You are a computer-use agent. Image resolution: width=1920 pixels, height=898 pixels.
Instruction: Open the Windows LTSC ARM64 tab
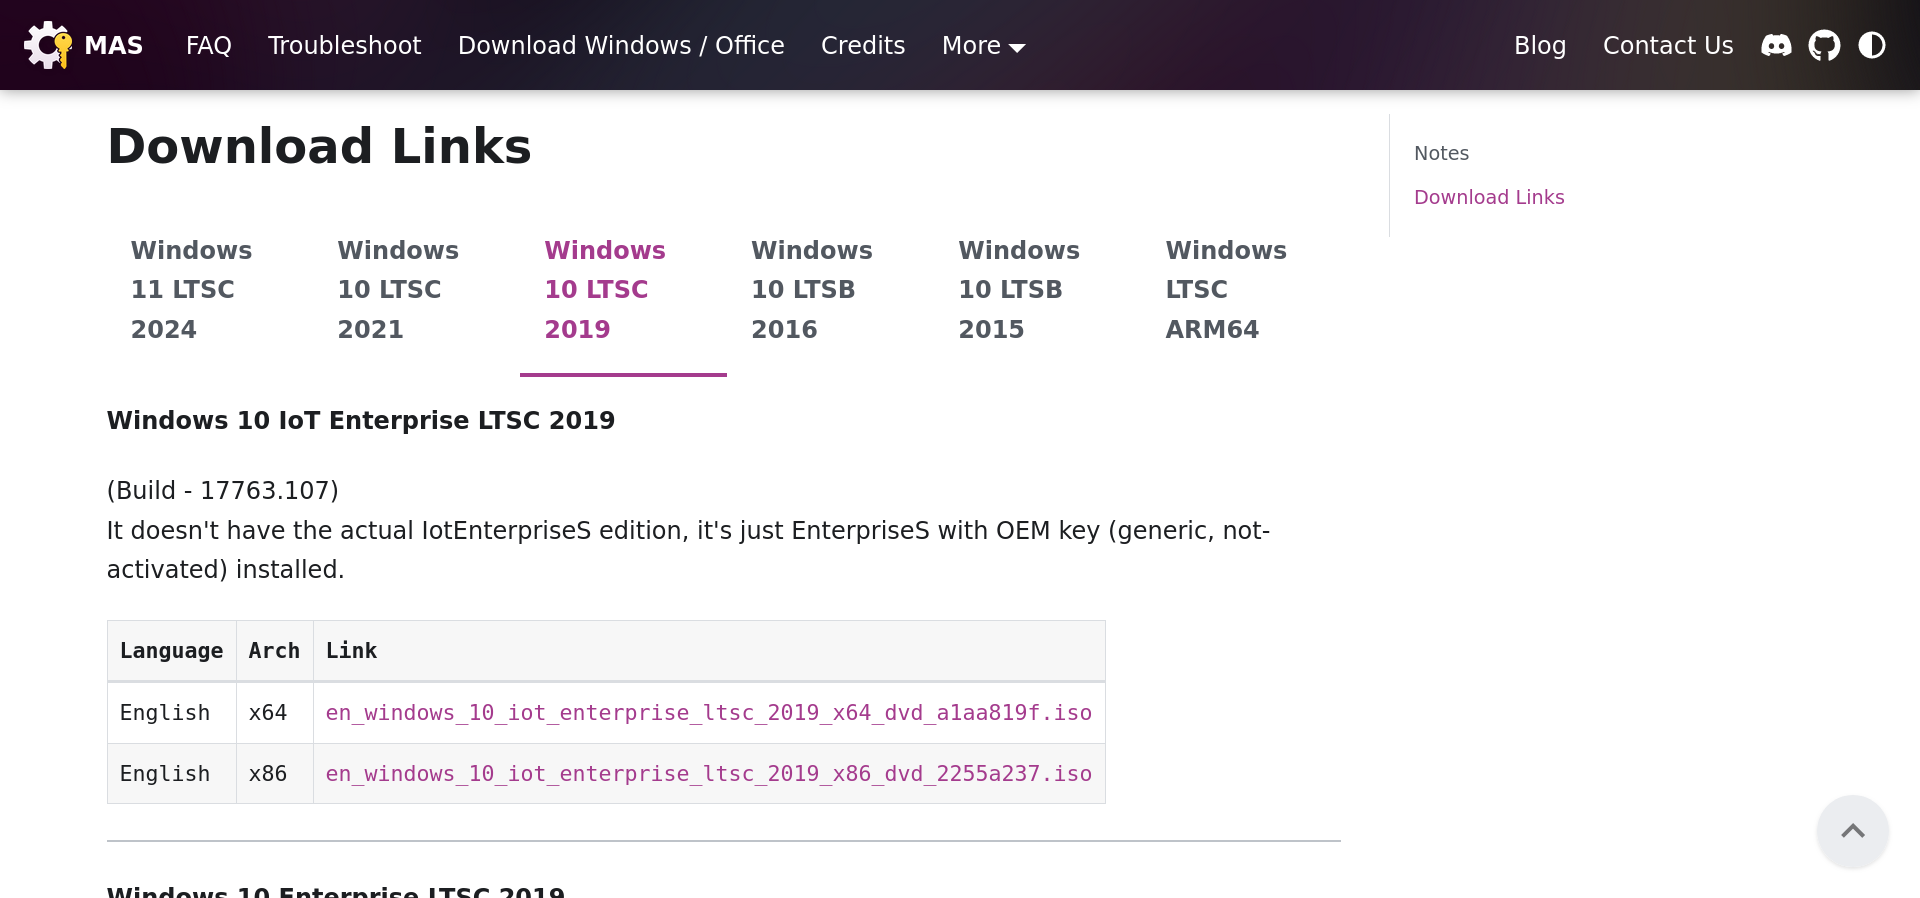tap(1225, 290)
